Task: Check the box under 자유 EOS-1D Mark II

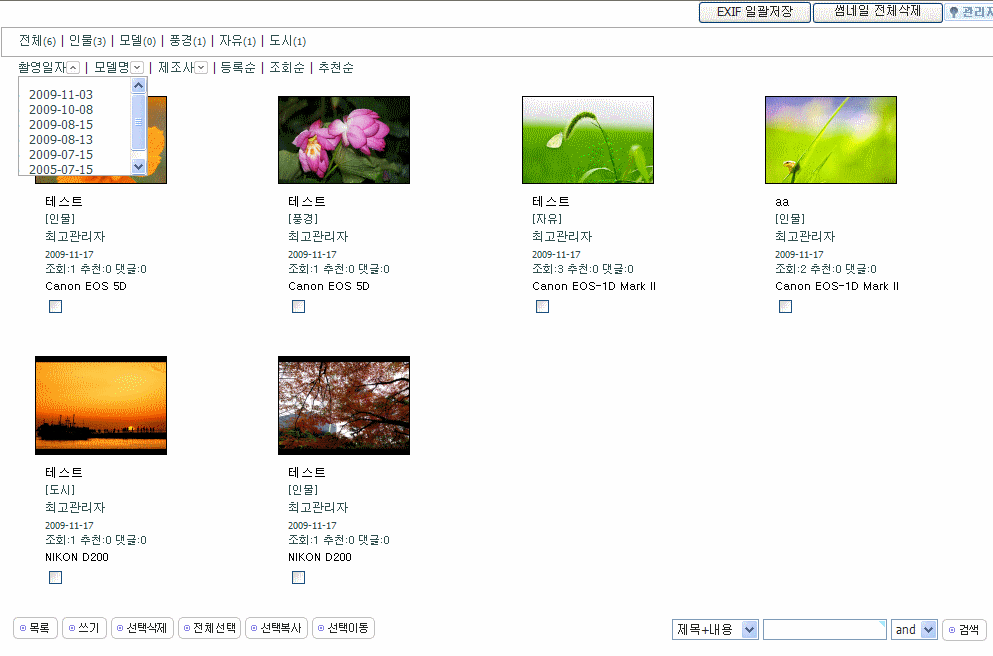Action: click(x=542, y=306)
